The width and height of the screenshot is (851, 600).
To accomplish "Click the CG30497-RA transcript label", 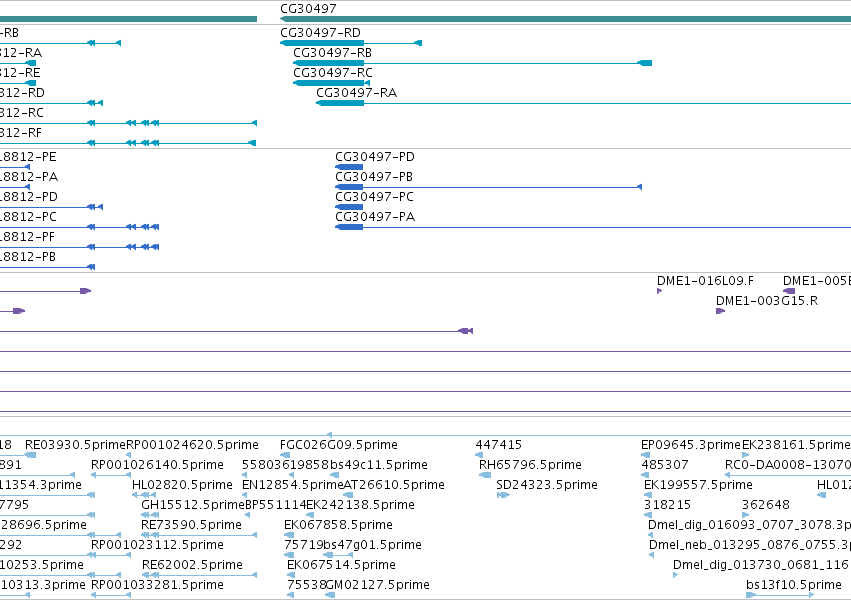I will point(357,93).
